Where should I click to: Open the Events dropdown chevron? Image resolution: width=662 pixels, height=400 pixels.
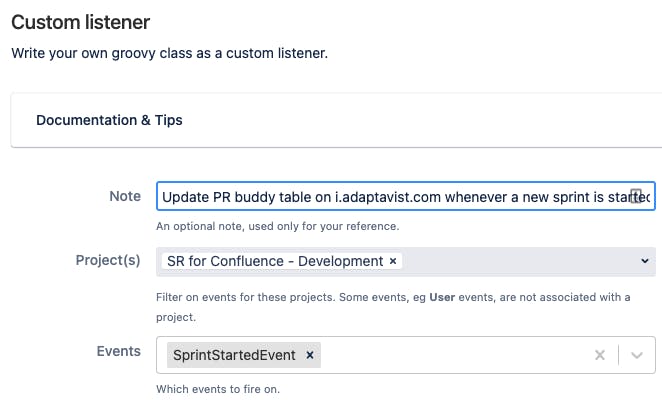click(637, 355)
